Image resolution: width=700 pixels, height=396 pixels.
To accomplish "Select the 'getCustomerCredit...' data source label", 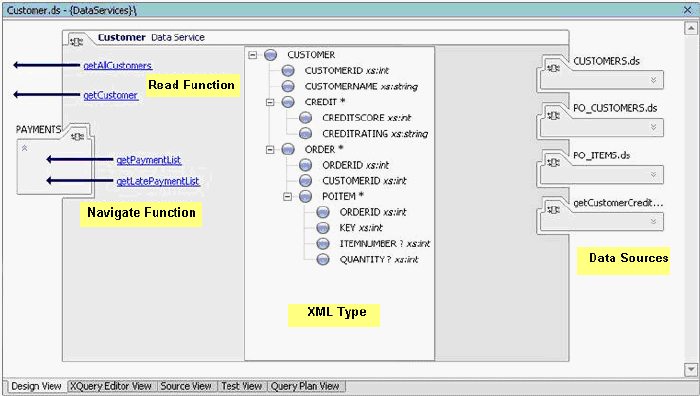I will 618,203.
